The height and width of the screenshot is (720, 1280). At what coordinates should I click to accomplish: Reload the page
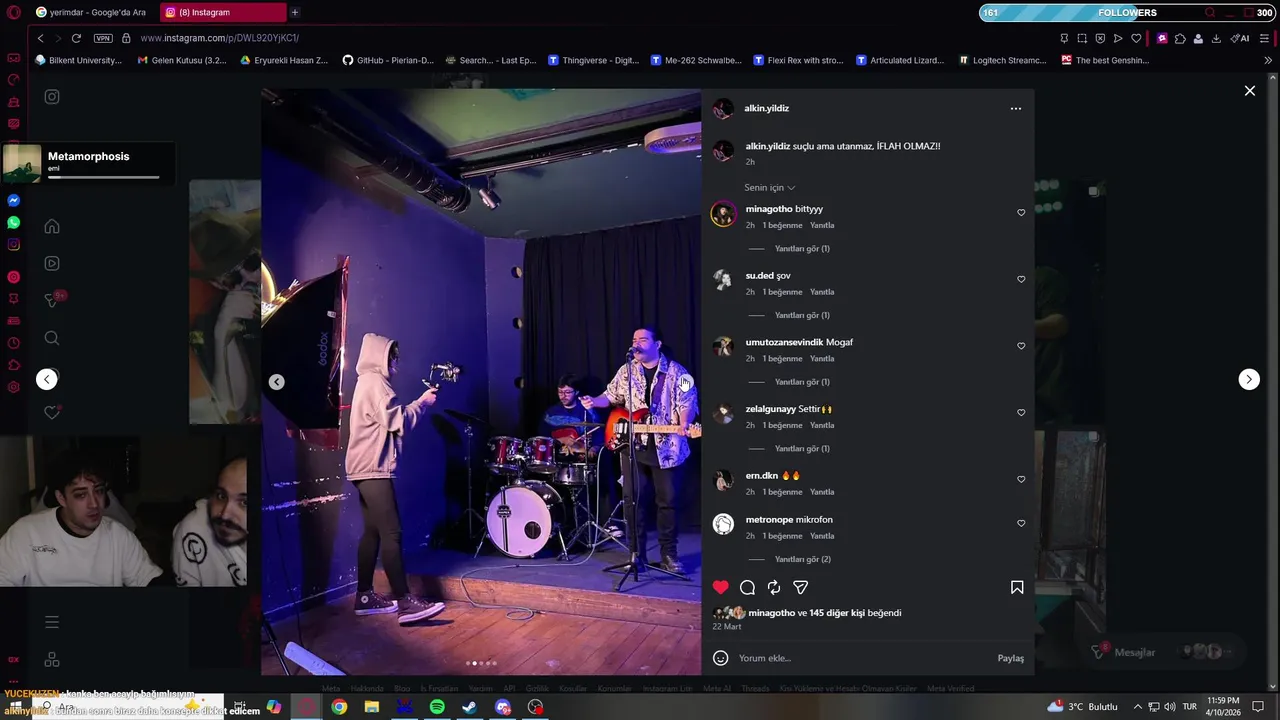pyautogui.click(x=76, y=38)
